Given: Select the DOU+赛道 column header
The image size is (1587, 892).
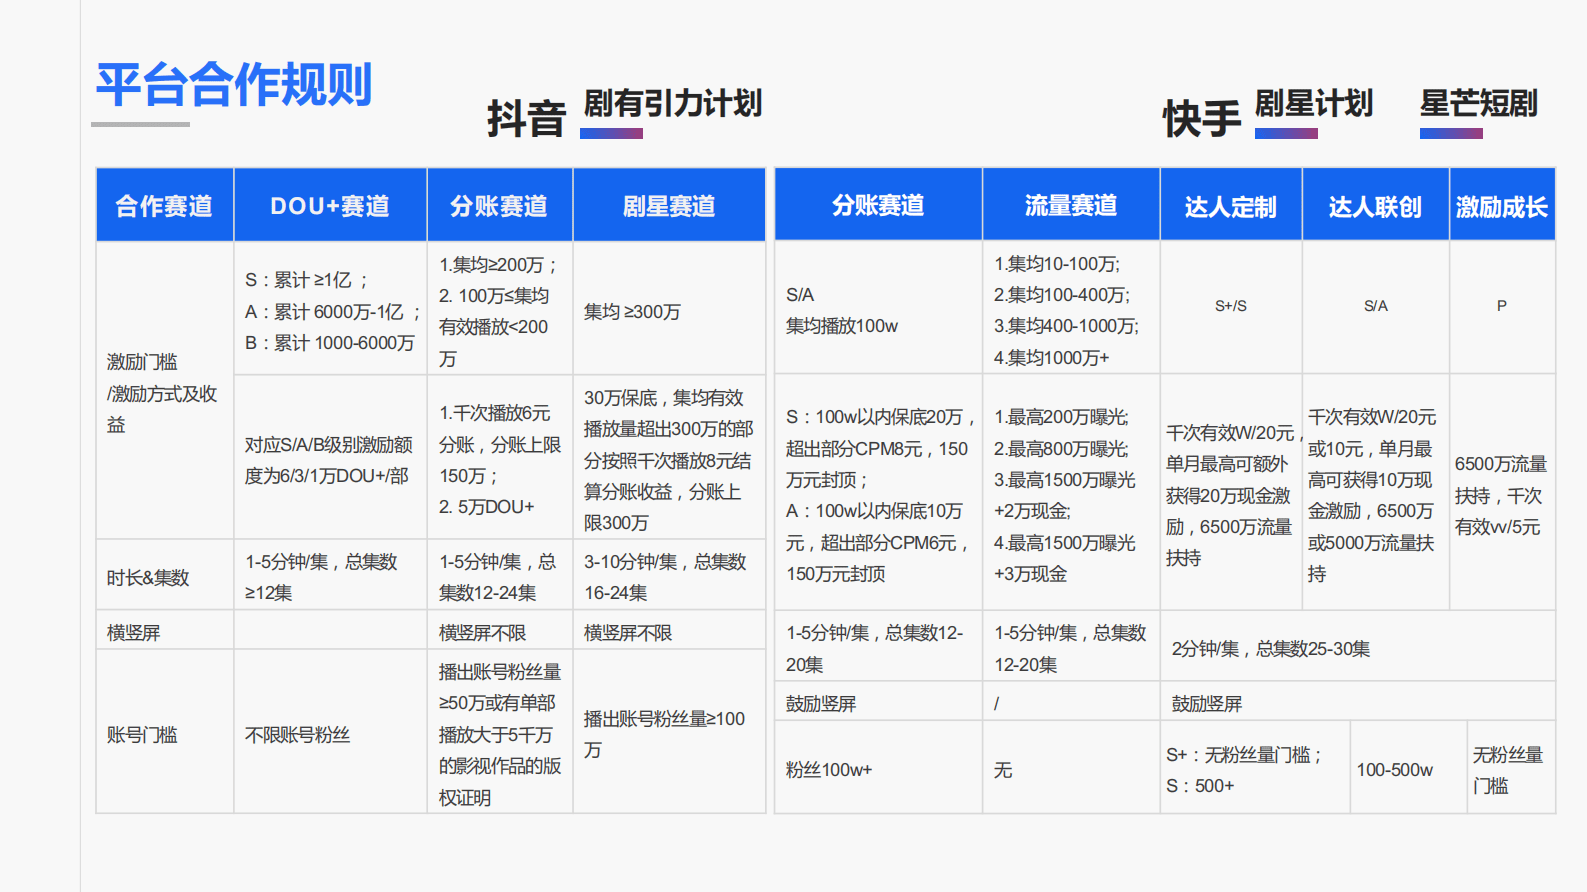Looking at the screenshot, I should click(330, 205).
